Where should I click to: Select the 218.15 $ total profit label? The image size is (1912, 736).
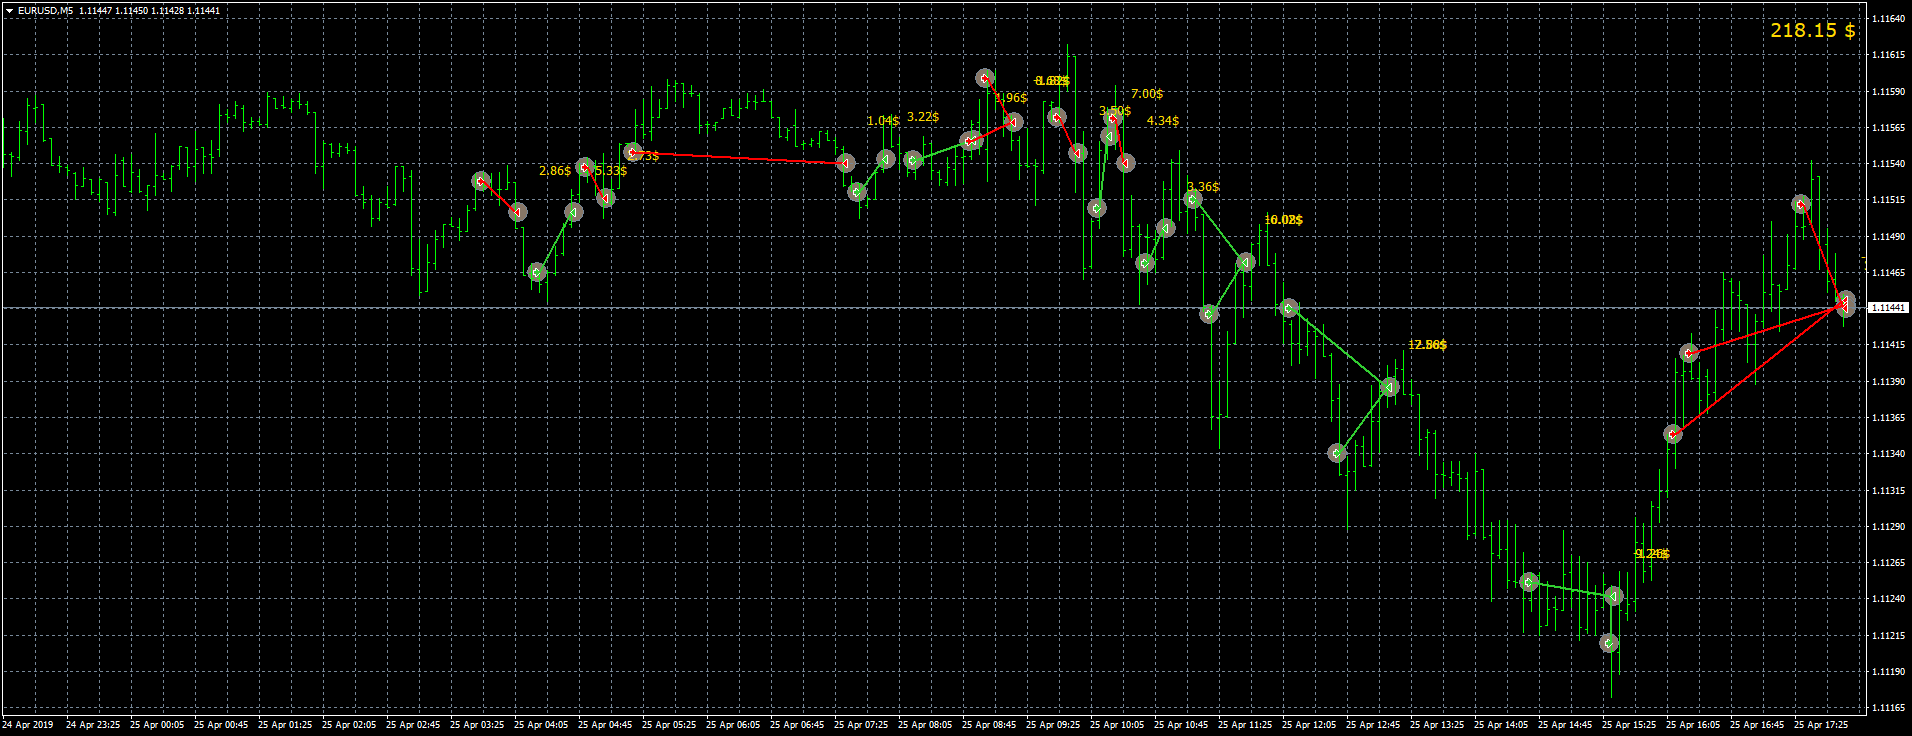coord(1813,30)
